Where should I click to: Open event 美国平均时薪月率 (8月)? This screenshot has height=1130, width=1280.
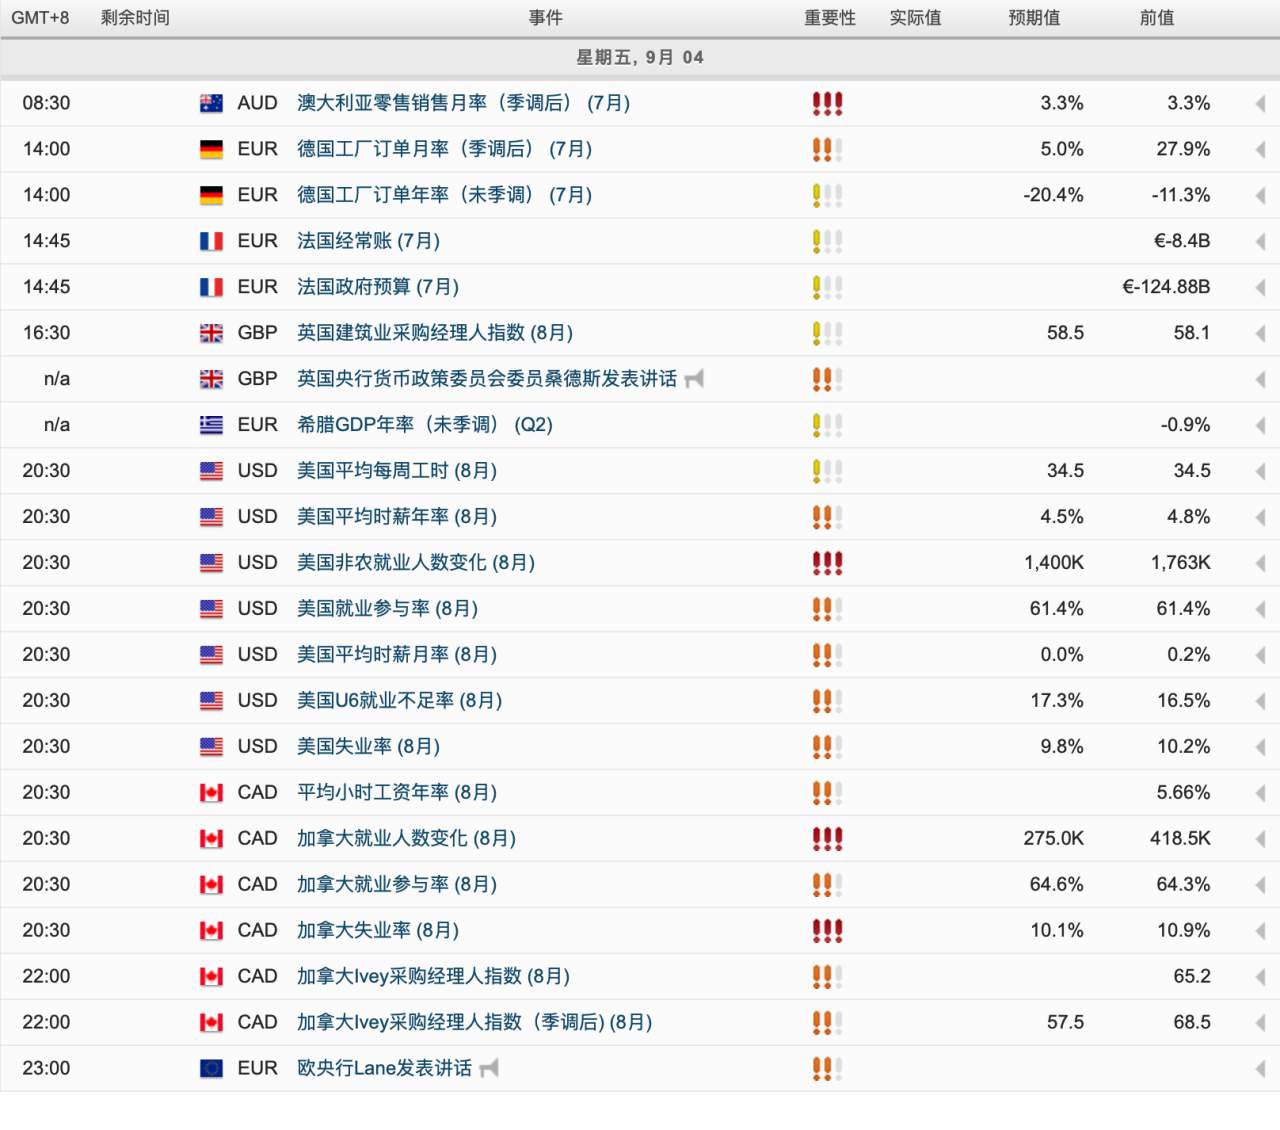coord(397,655)
